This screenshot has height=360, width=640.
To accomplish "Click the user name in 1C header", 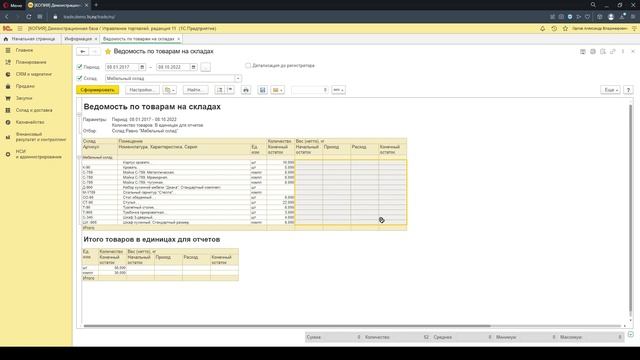I will click(600, 29).
